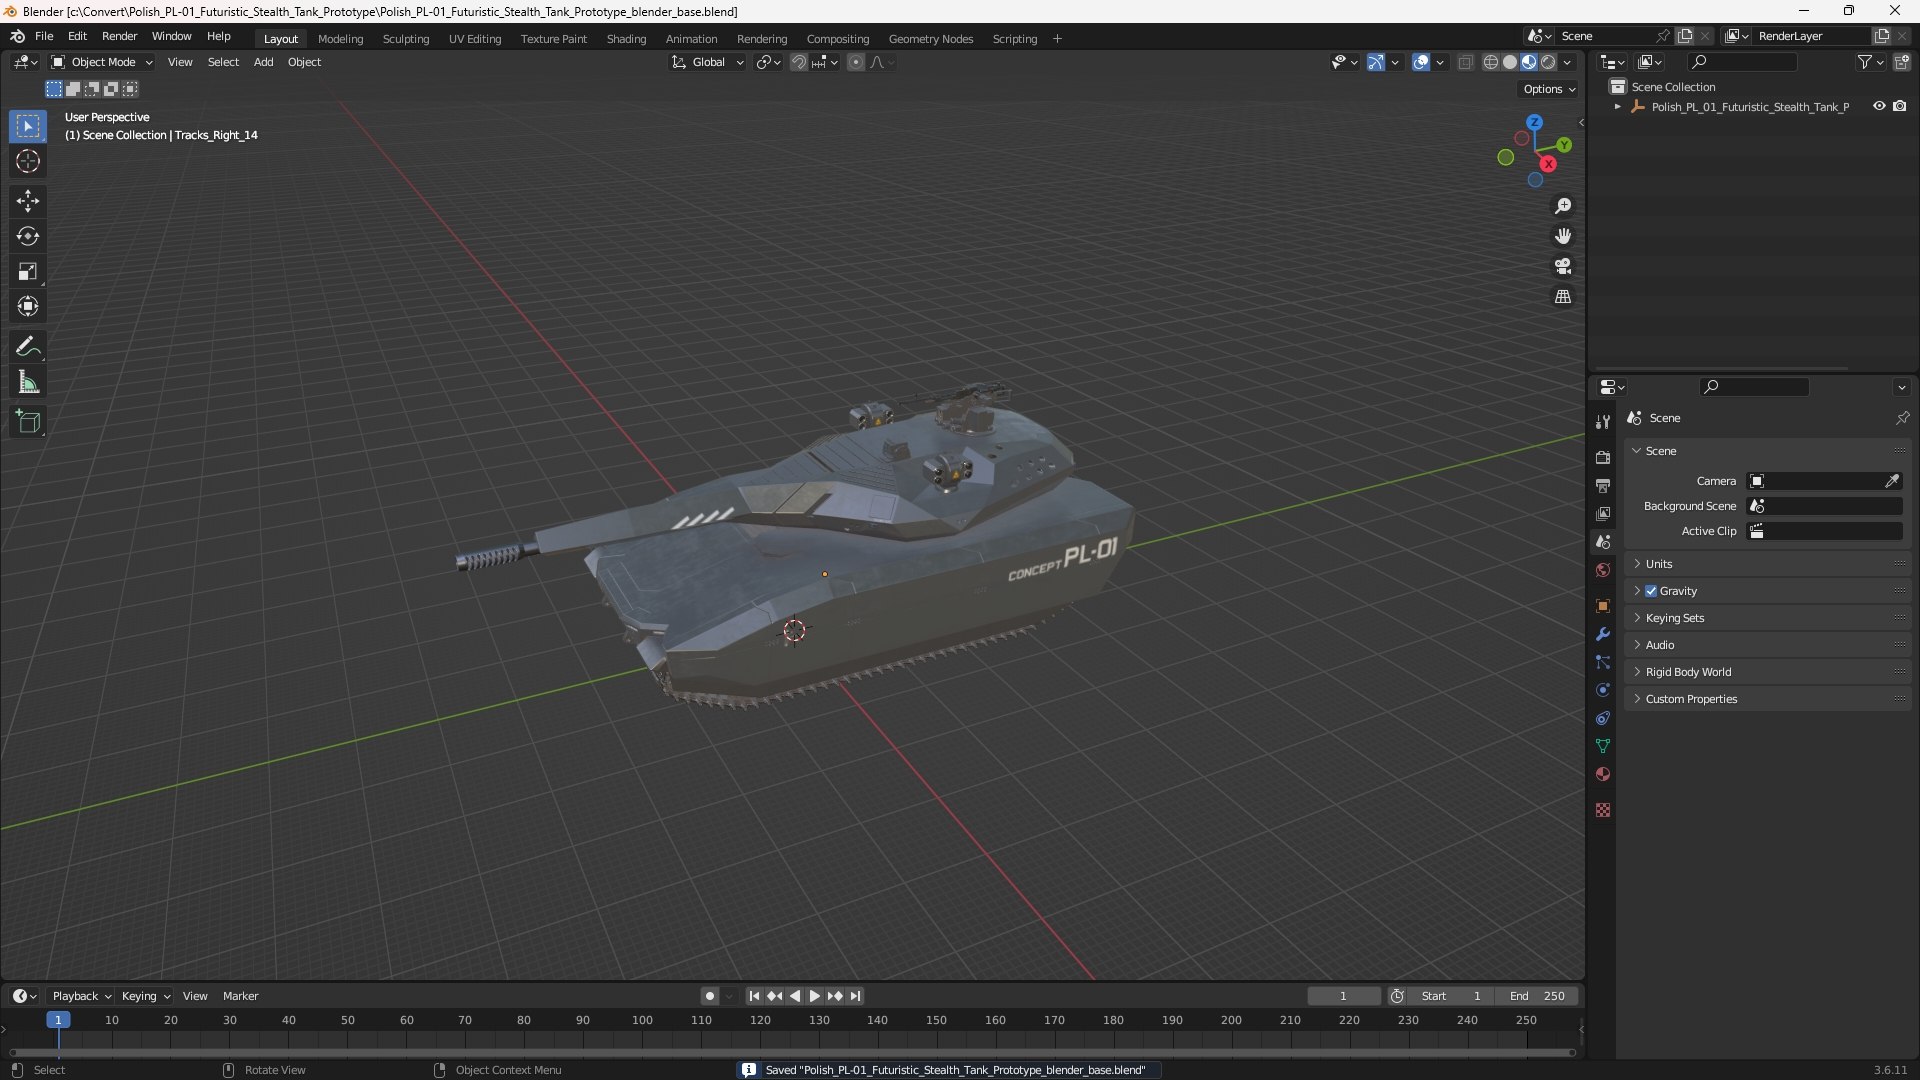Jump to the timeline end frame button

[855, 996]
